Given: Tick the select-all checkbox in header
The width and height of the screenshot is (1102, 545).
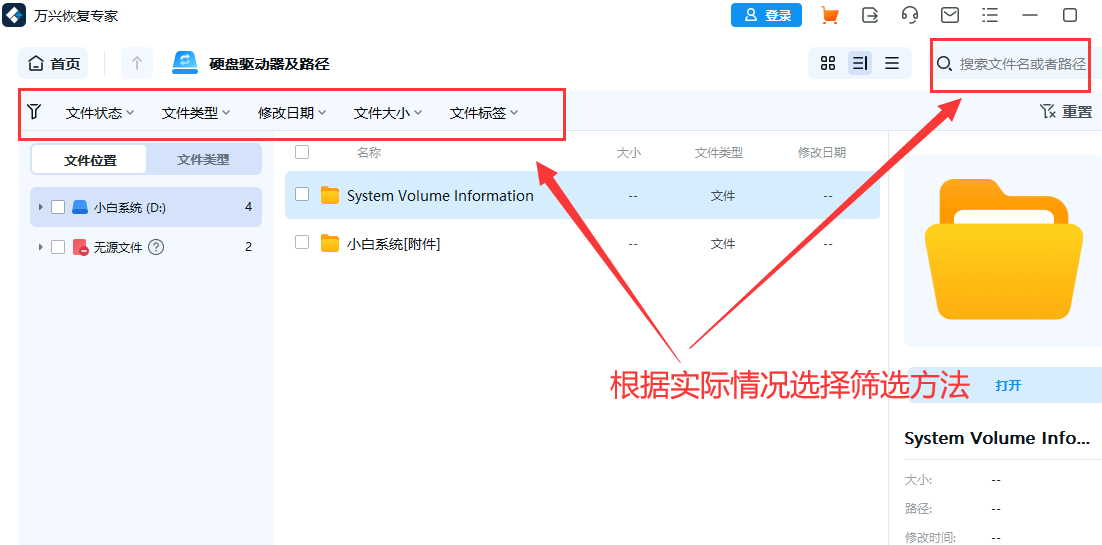Looking at the screenshot, I should click(302, 152).
